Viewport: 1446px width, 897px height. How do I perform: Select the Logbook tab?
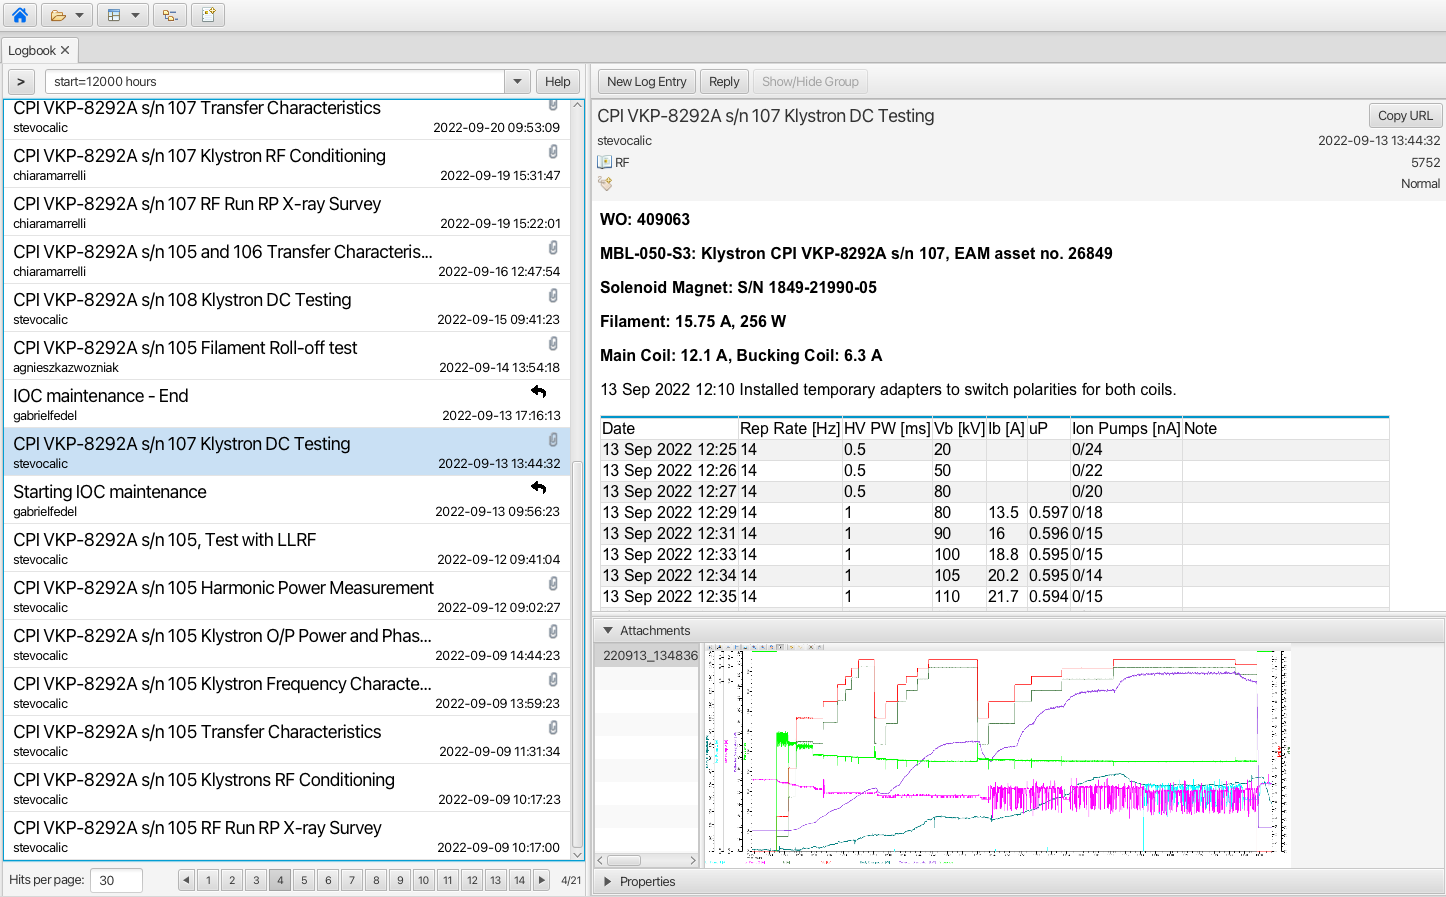(32, 51)
